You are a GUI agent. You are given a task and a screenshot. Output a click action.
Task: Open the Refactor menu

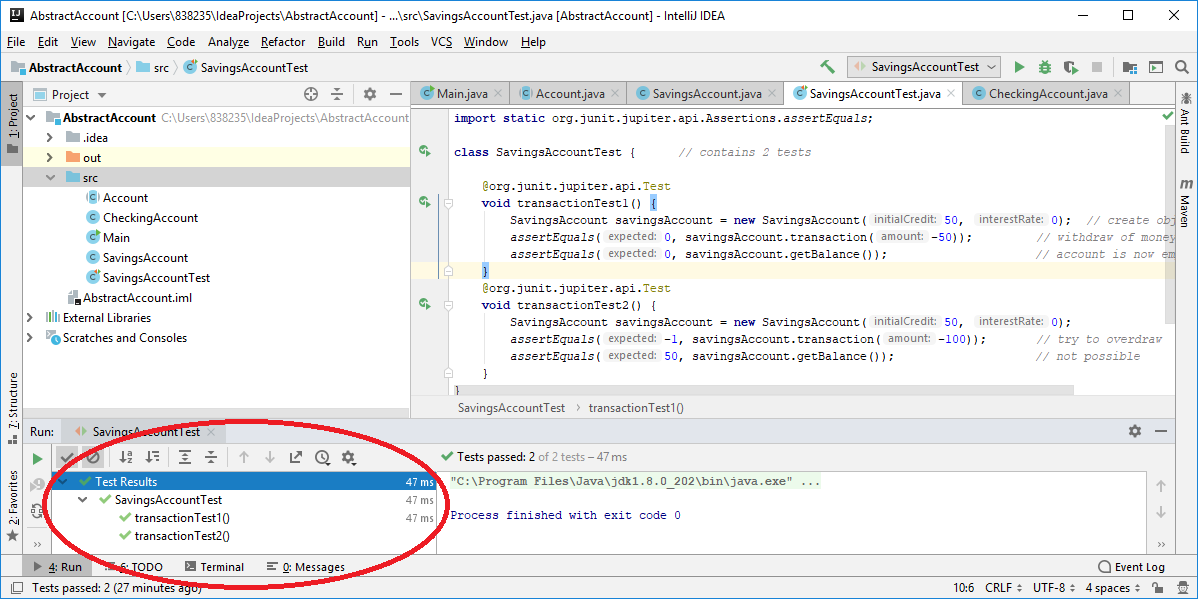click(x=283, y=42)
